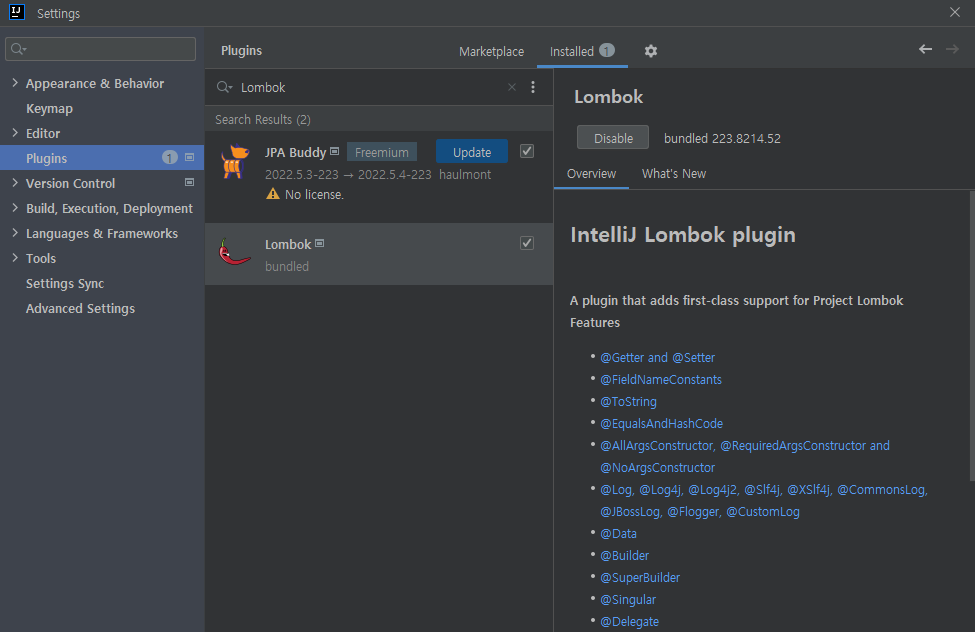The image size is (975, 632).
Task: Select the Lombok plugin row text "bundled"
Action: (x=287, y=266)
